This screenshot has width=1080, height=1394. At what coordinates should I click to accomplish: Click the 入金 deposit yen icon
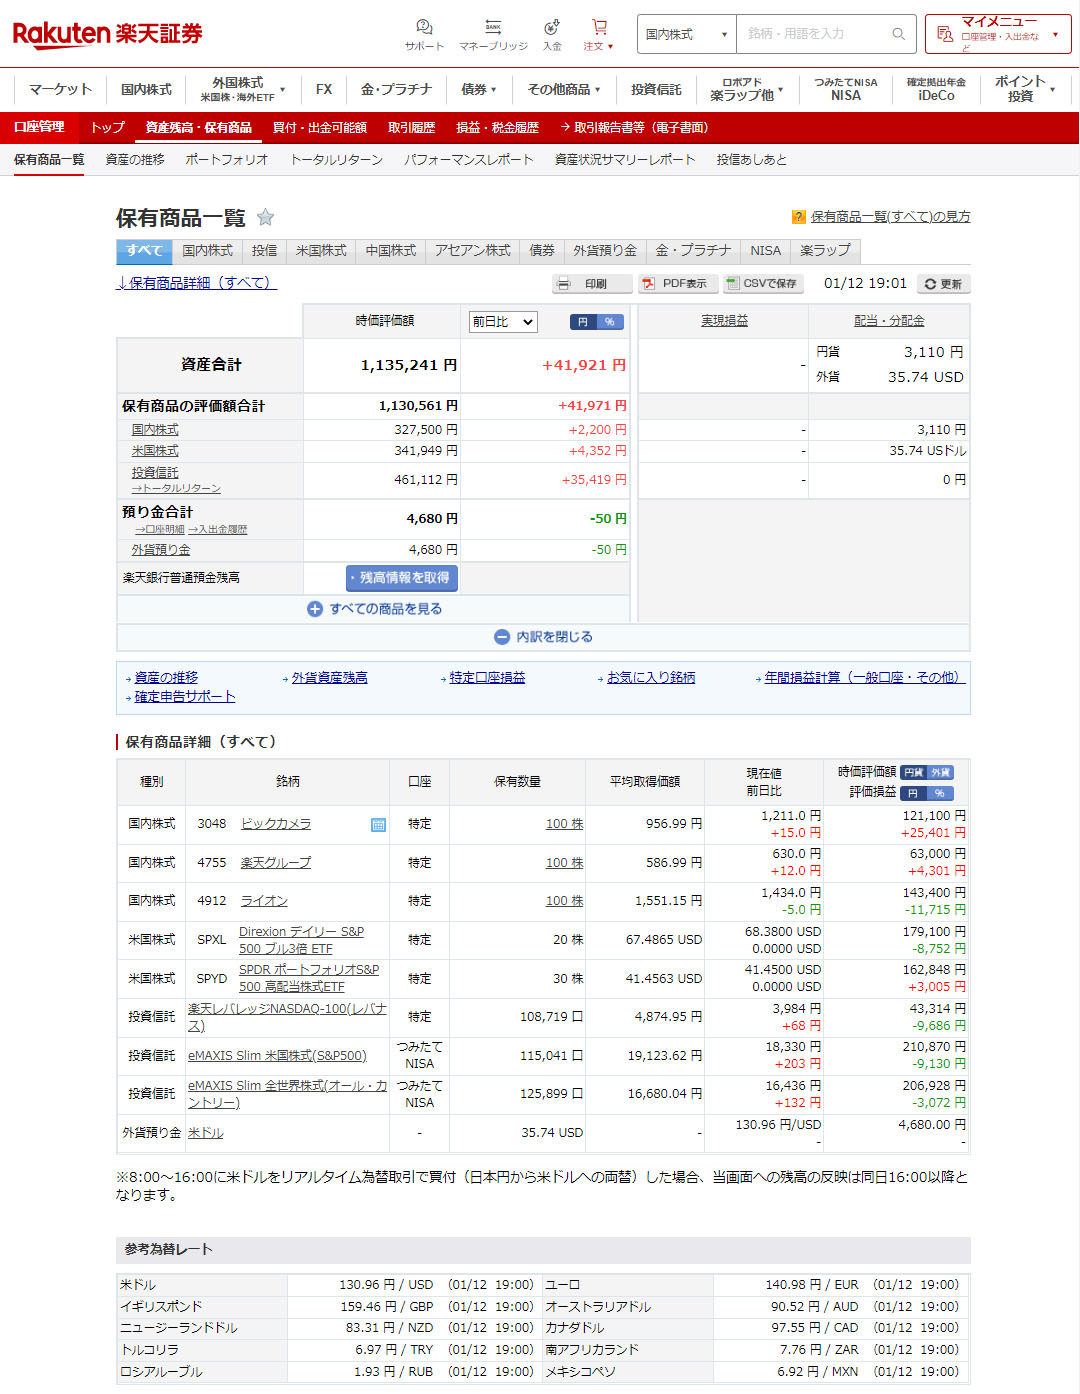pos(551,28)
